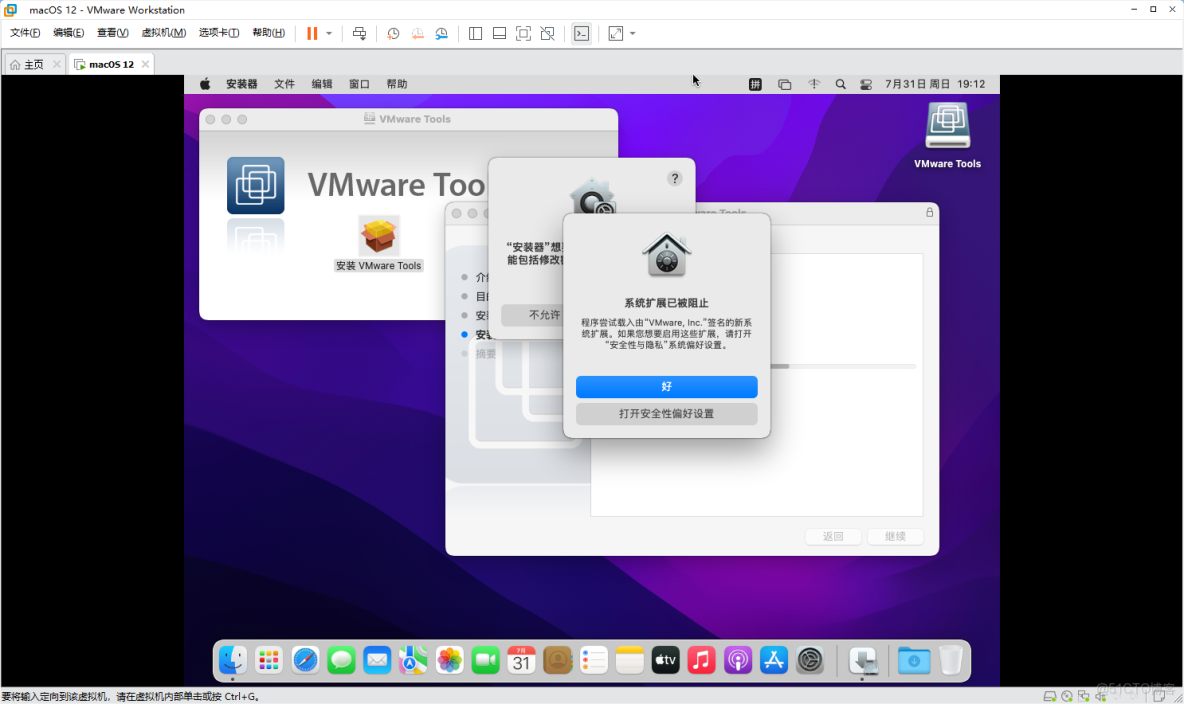The image size is (1184, 704).
Task: Open Messages from the Dock
Action: click(341, 660)
